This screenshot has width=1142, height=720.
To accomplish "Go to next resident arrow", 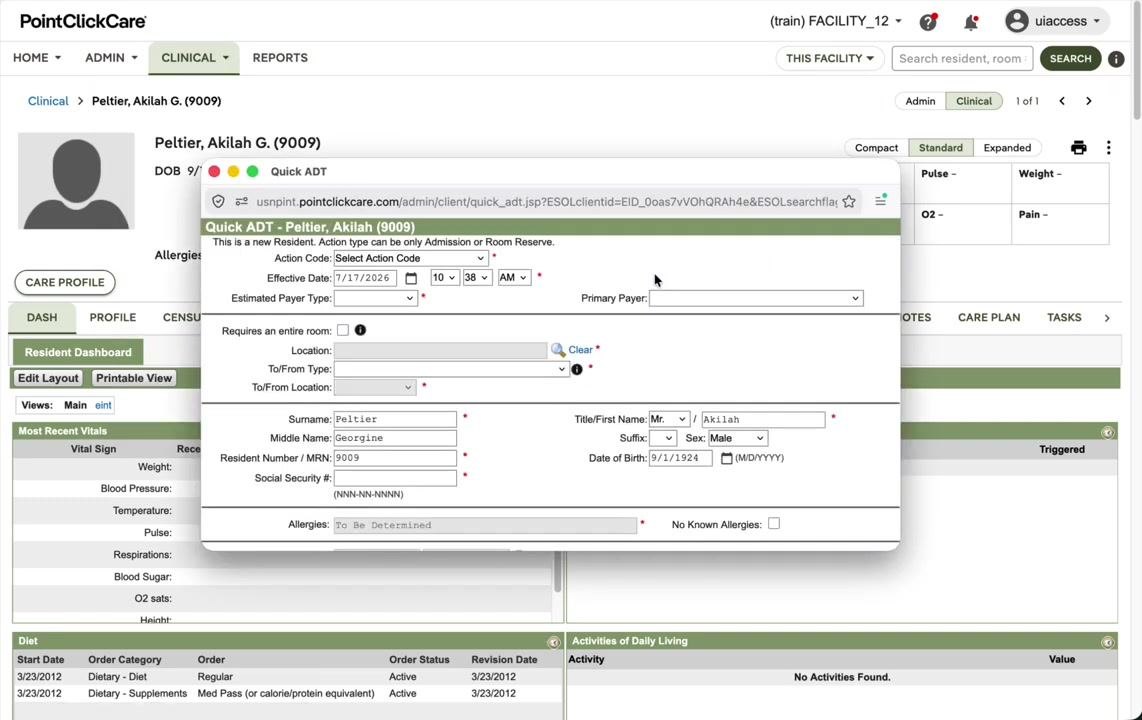I will (1089, 101).
